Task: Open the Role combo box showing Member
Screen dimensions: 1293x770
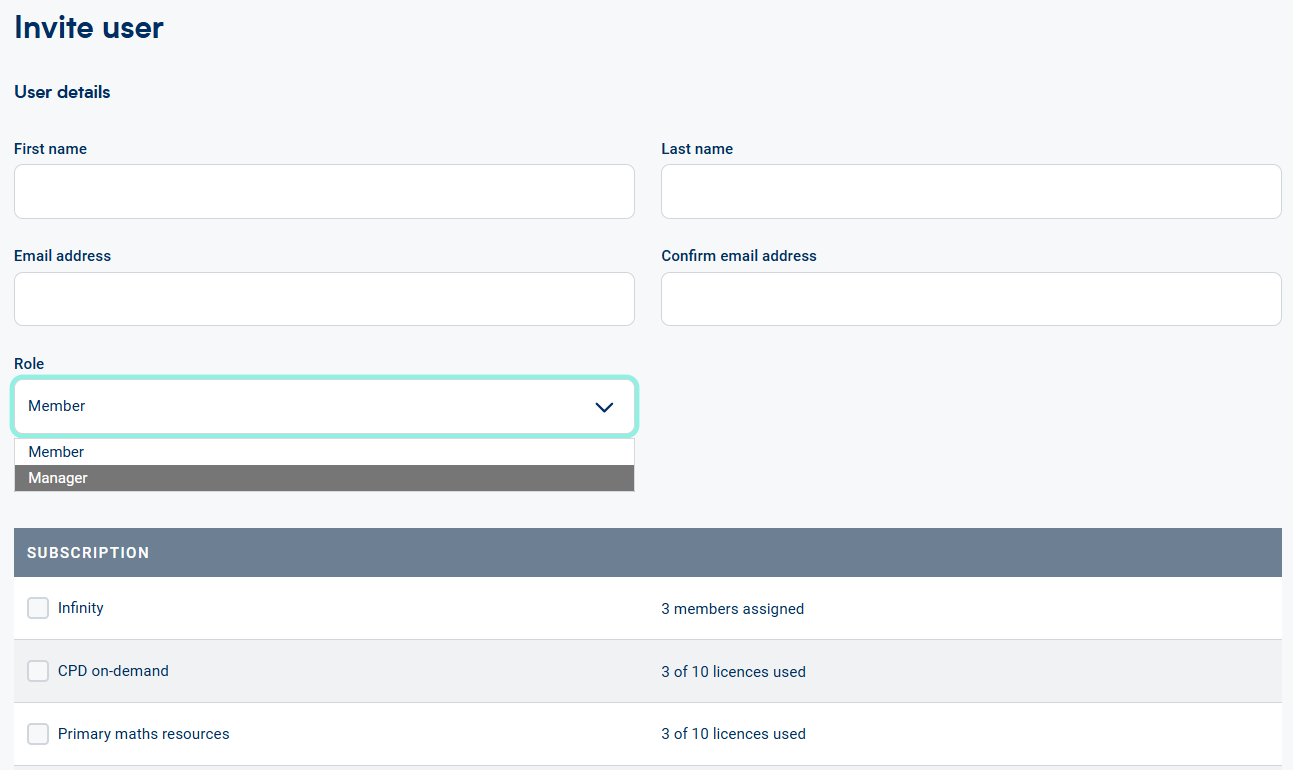Action: point(300,407)
